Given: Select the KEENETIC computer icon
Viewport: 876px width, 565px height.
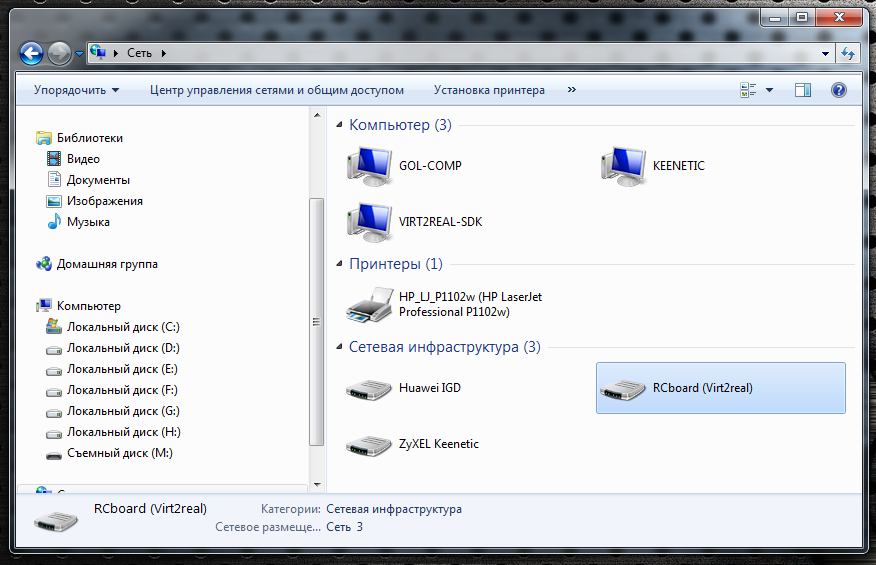Looking at the screenshot, I should [623, 166].
